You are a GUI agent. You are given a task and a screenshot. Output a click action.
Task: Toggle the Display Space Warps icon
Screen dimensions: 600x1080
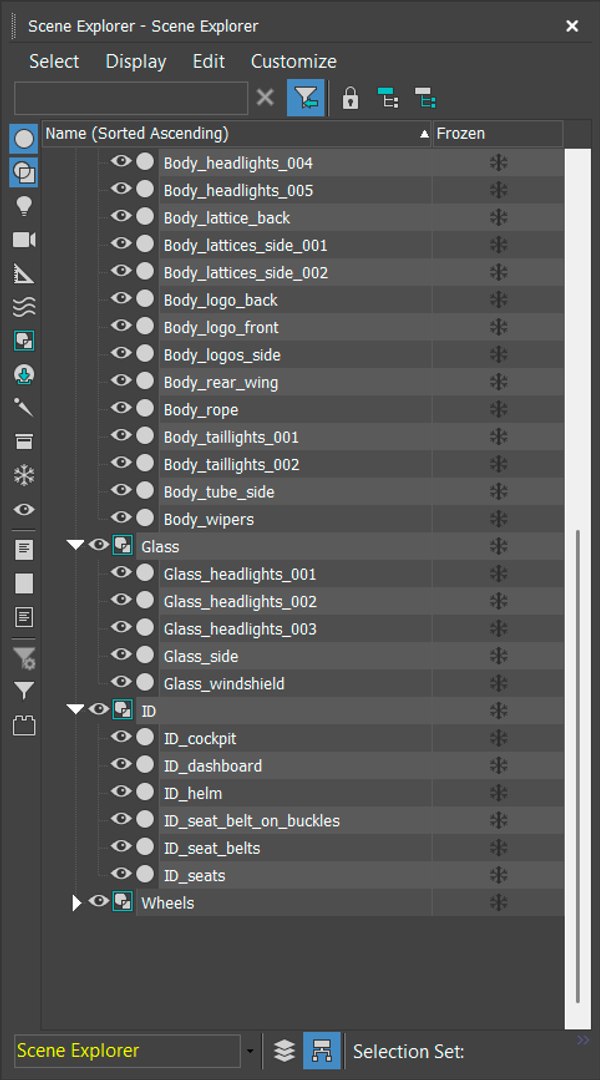[24, 307]
